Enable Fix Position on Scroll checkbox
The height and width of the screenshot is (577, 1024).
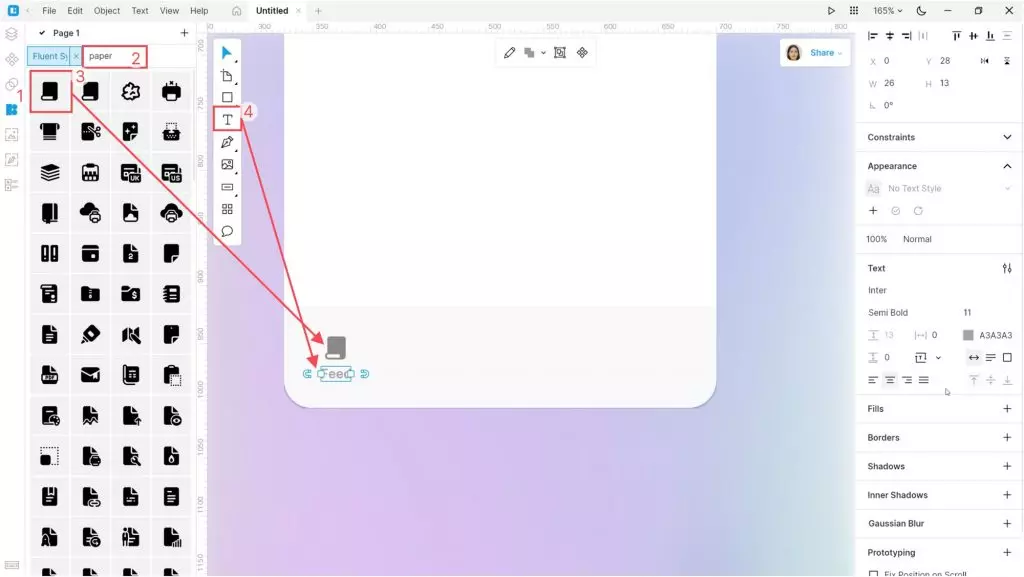click(874, 574)
